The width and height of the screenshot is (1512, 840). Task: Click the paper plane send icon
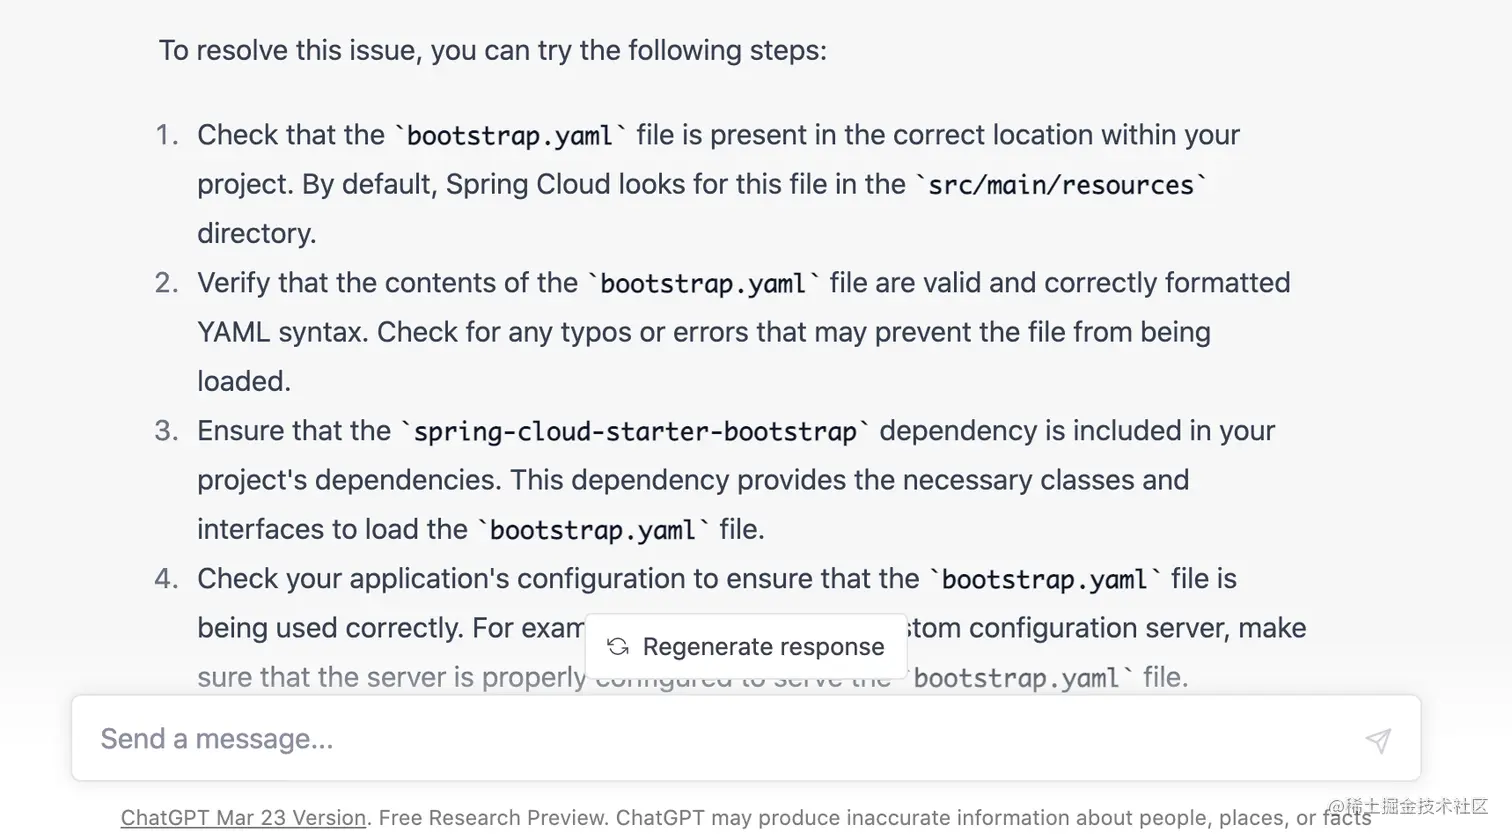tap(1378, 740)
